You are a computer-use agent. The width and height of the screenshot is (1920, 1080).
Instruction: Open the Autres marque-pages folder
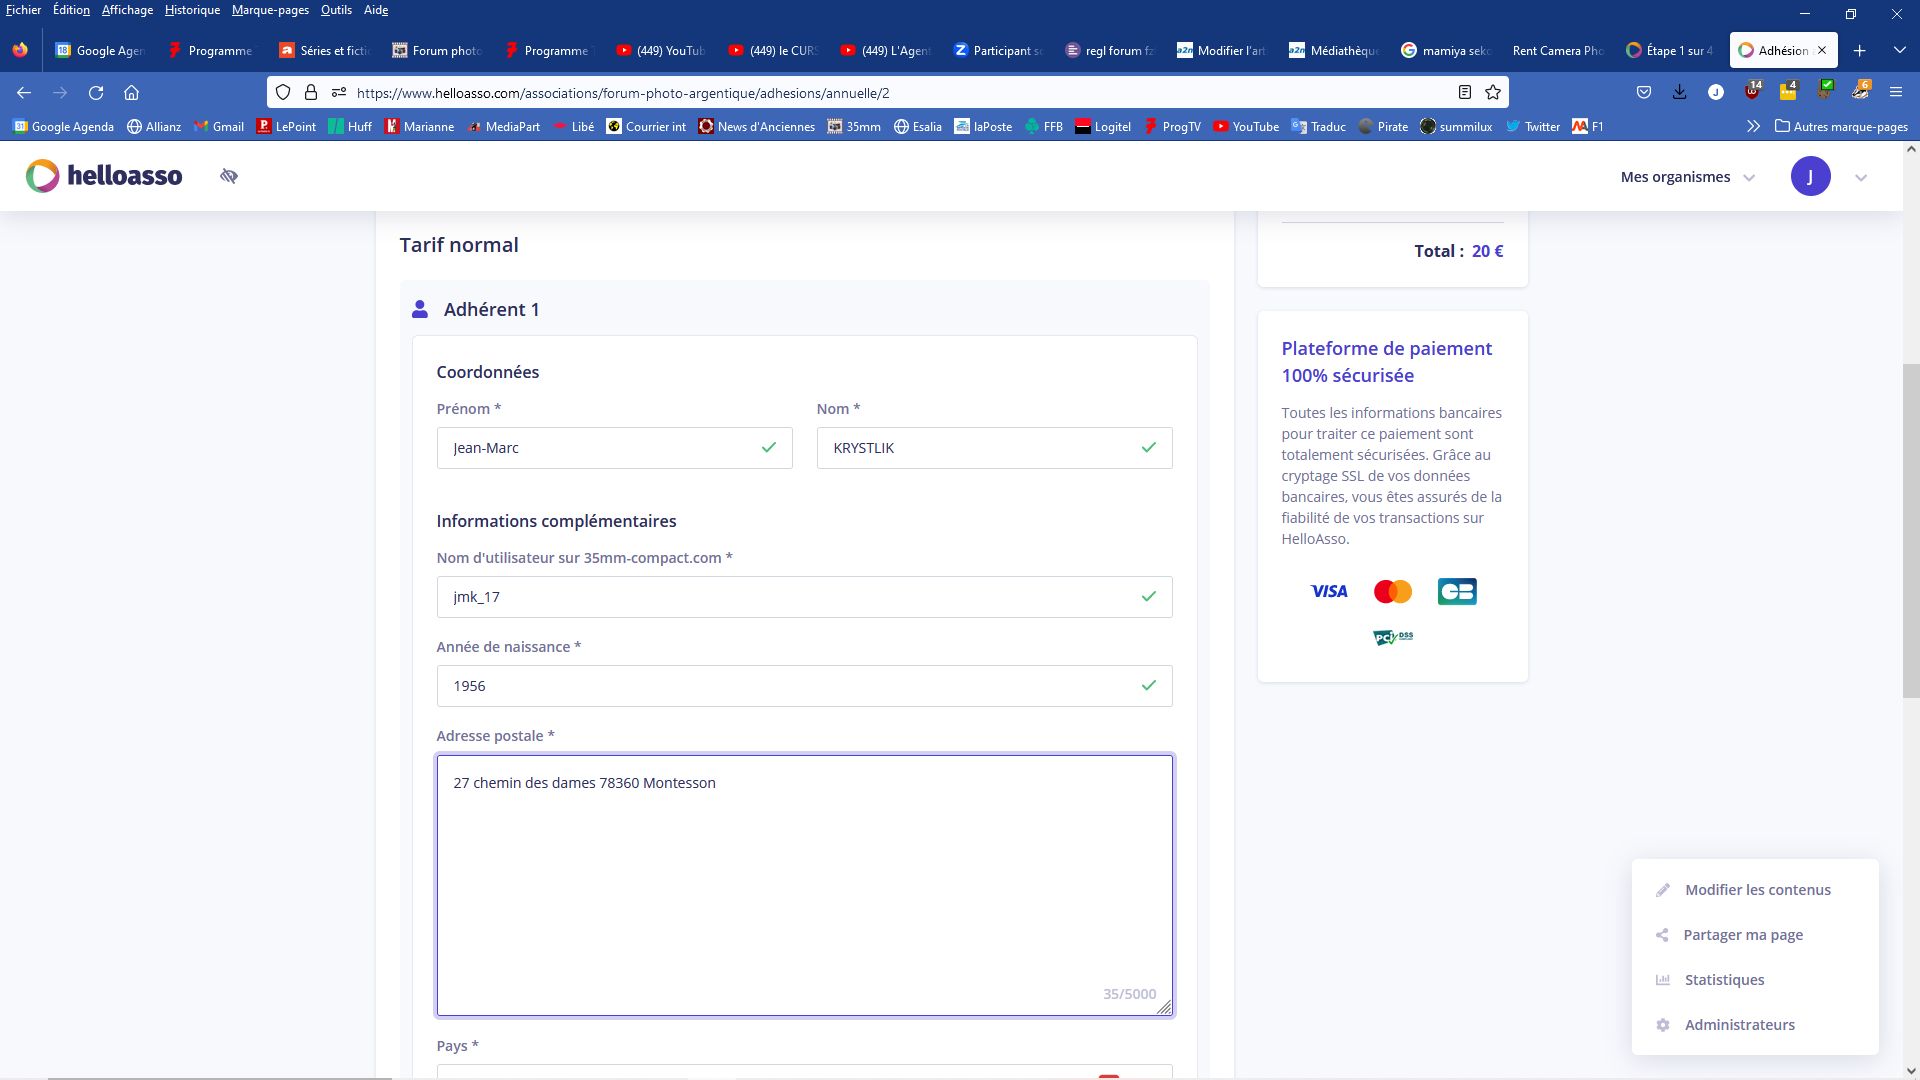pos(1841,126)
